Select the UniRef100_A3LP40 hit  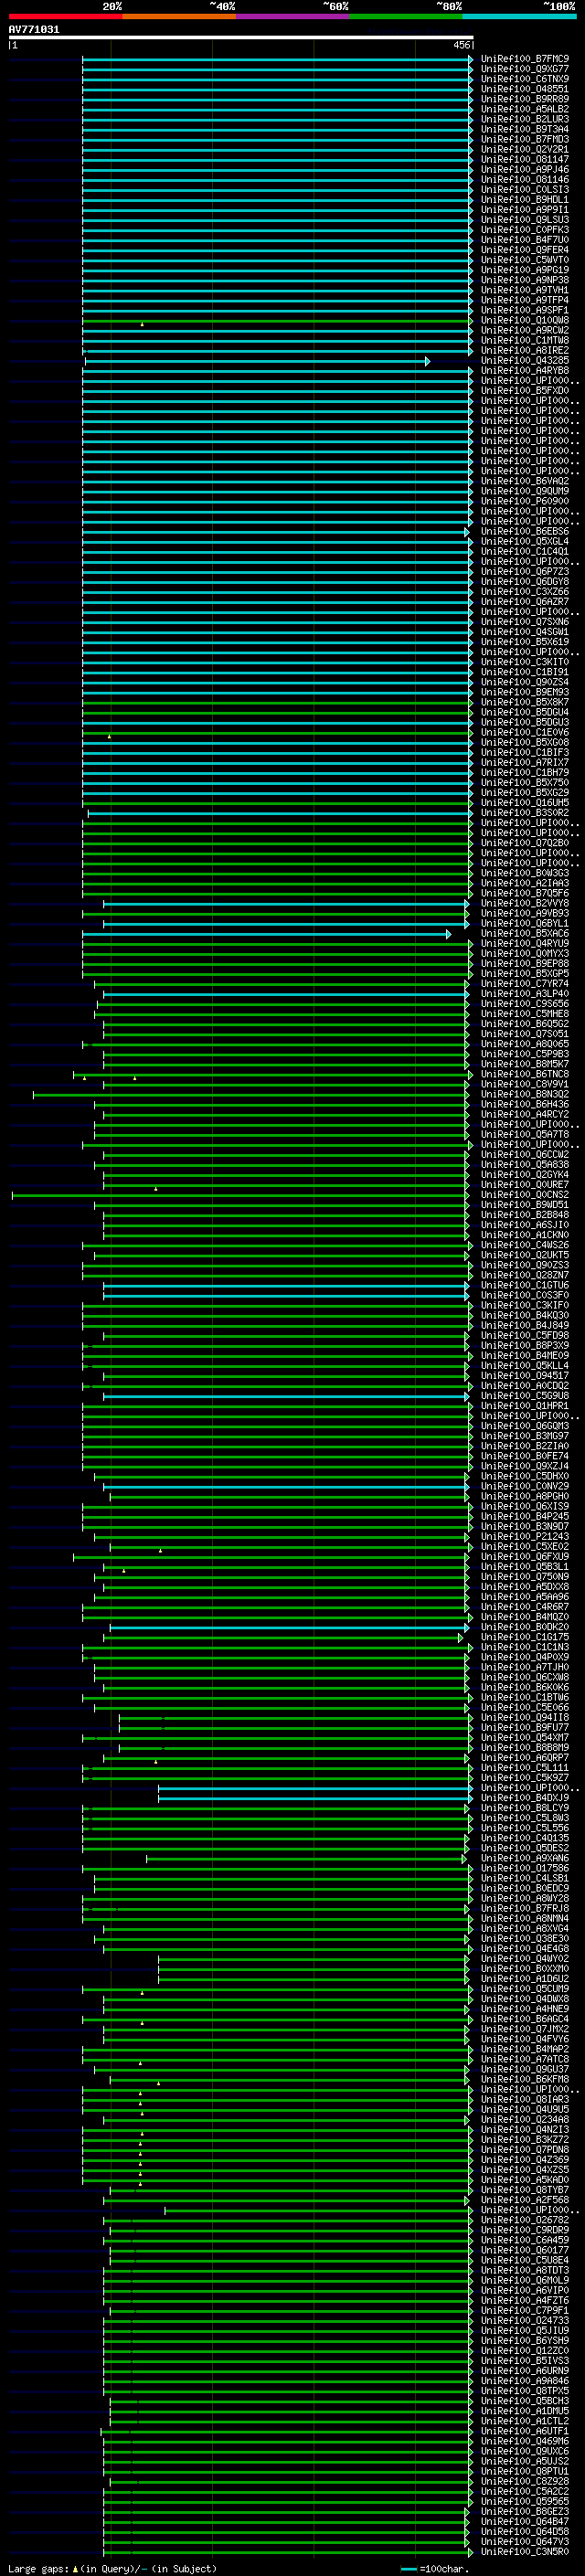[x=525, y=993]
